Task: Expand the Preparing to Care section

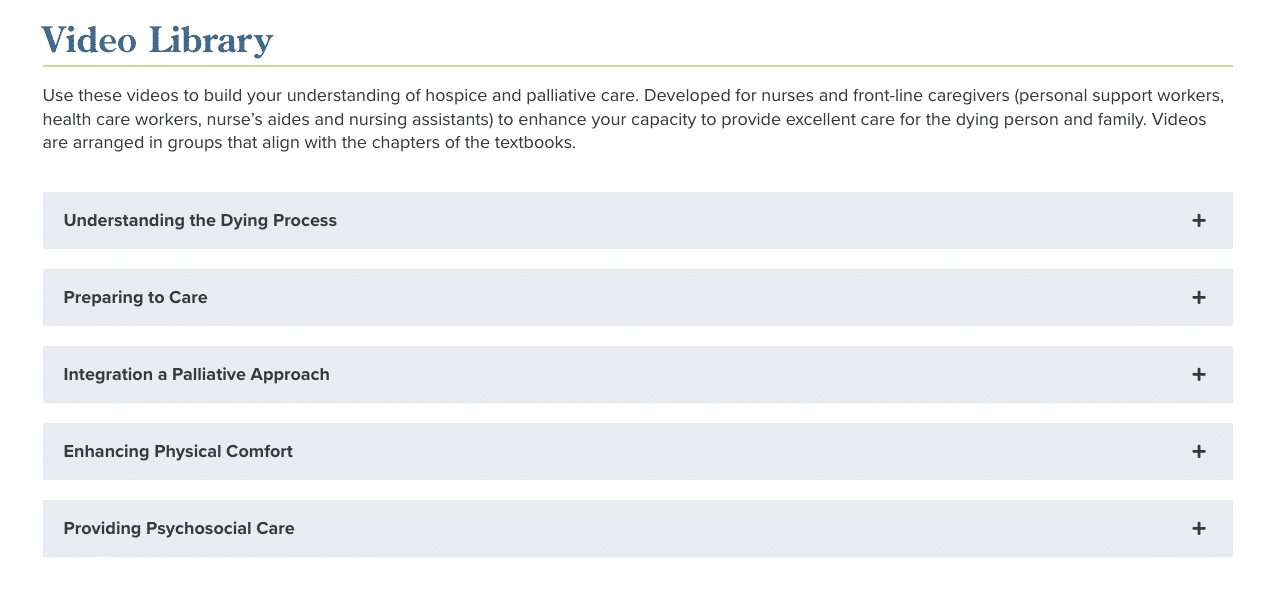Action: (637, 298)
